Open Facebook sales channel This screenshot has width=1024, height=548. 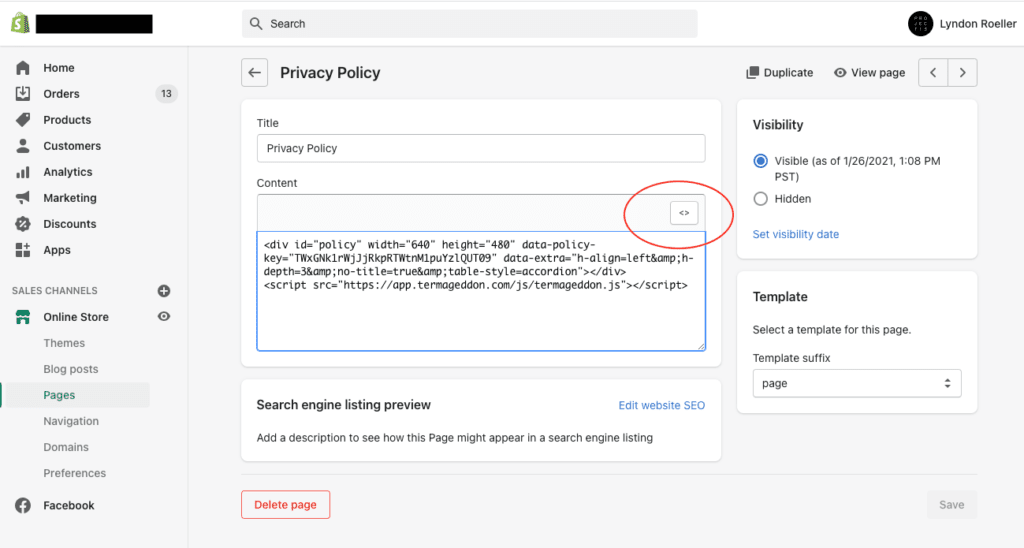pos(69,505)
